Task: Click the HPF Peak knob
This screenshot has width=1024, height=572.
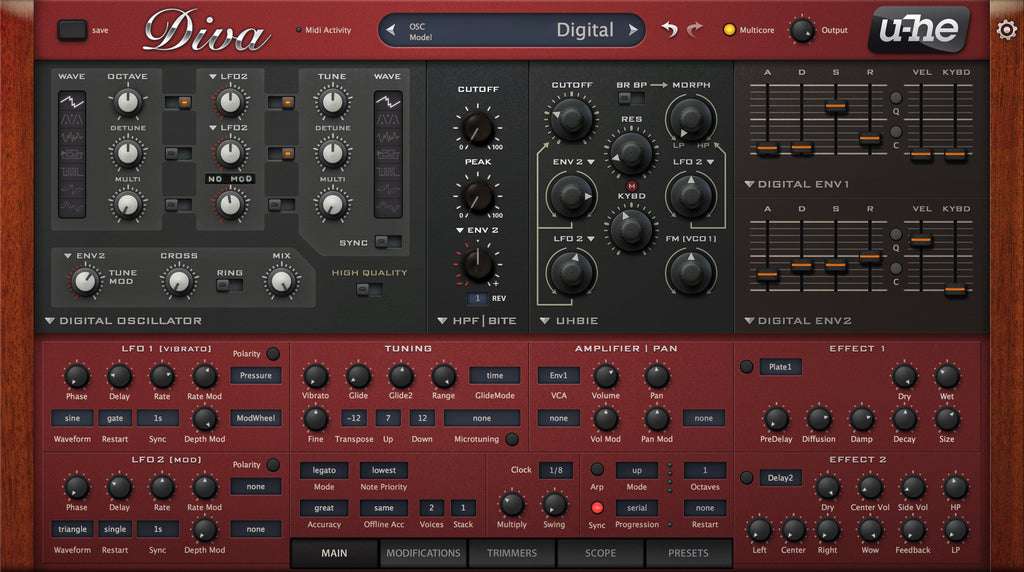Action: coord(477,196)
